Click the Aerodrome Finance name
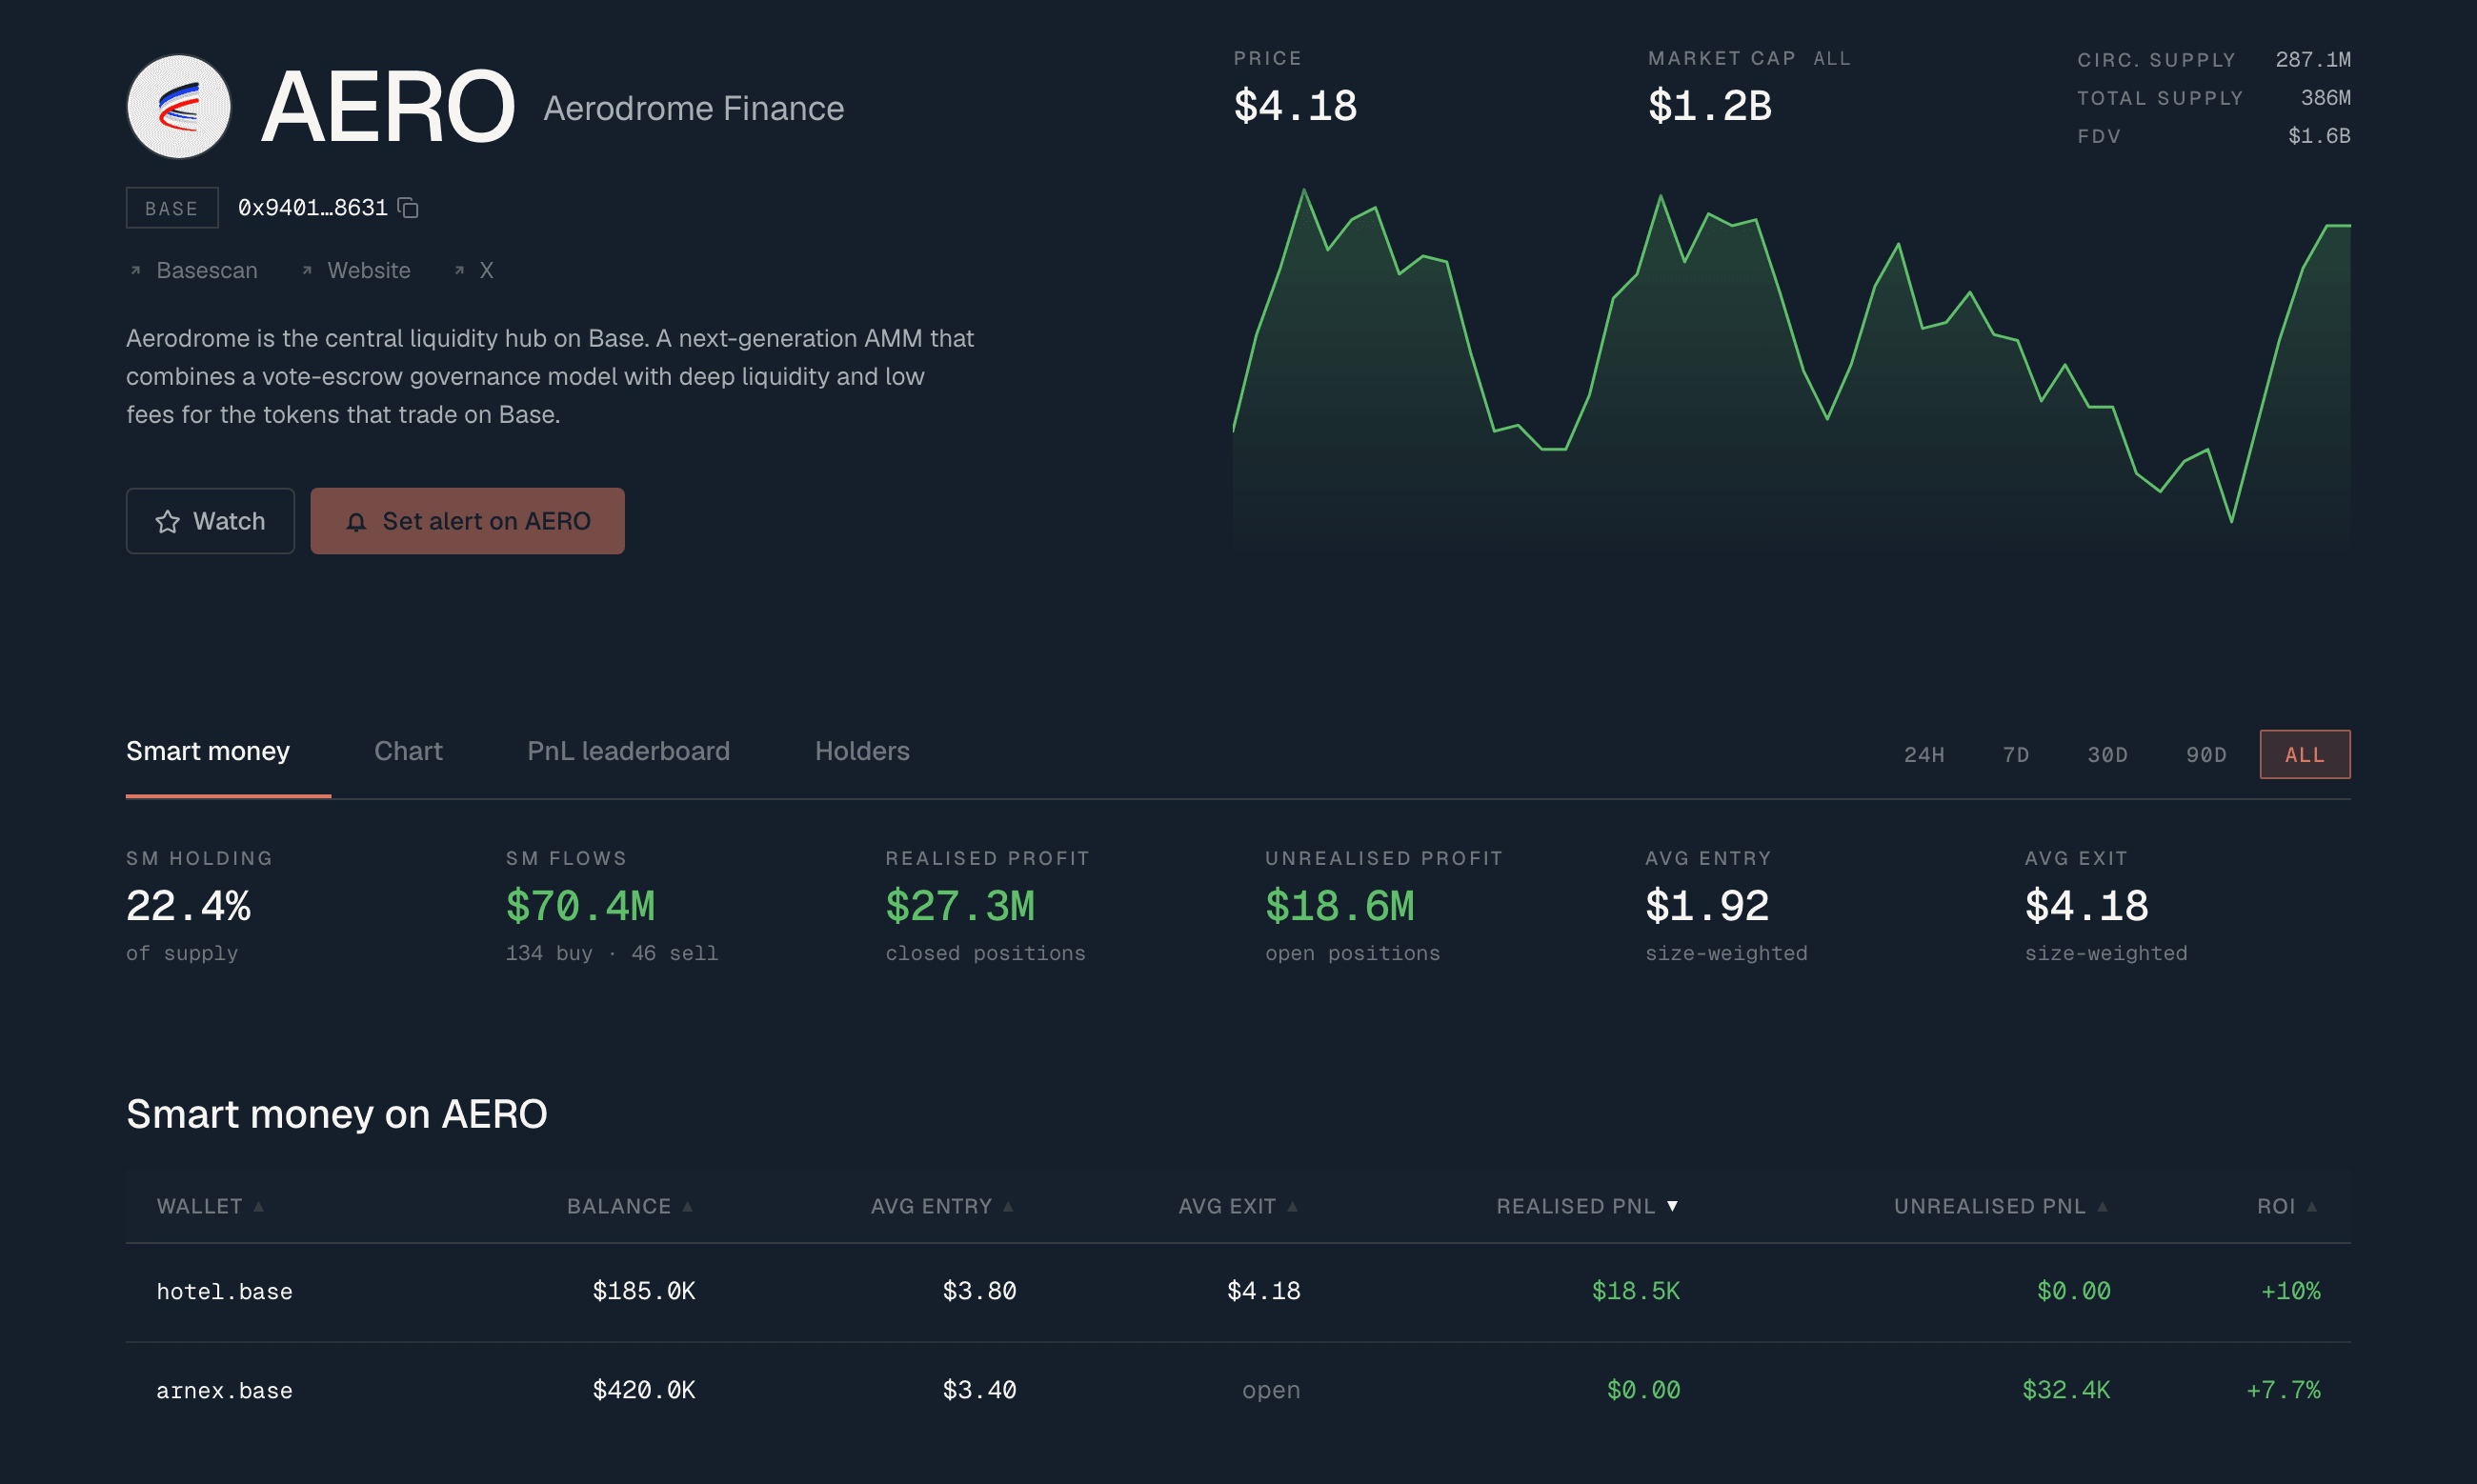This screenshot has height=1484, width=2477. coord(693,108)
